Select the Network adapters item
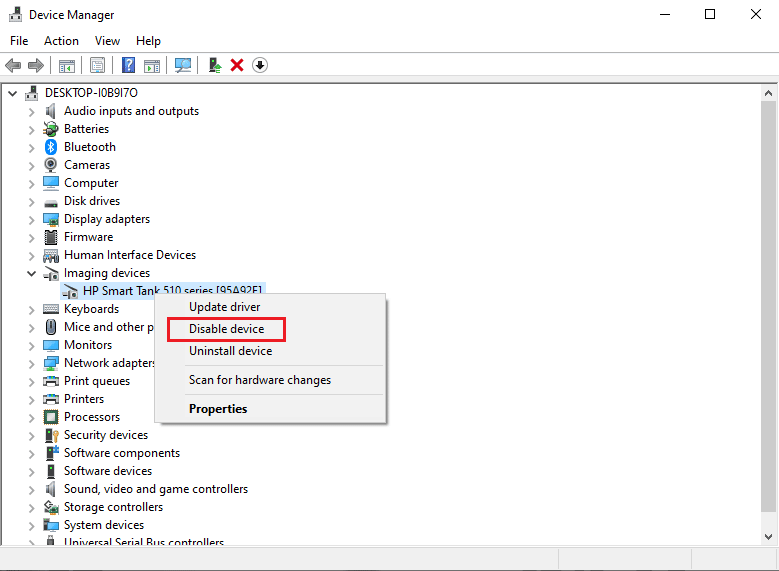Viewport: 779px width, 571px height. point(109,363)
